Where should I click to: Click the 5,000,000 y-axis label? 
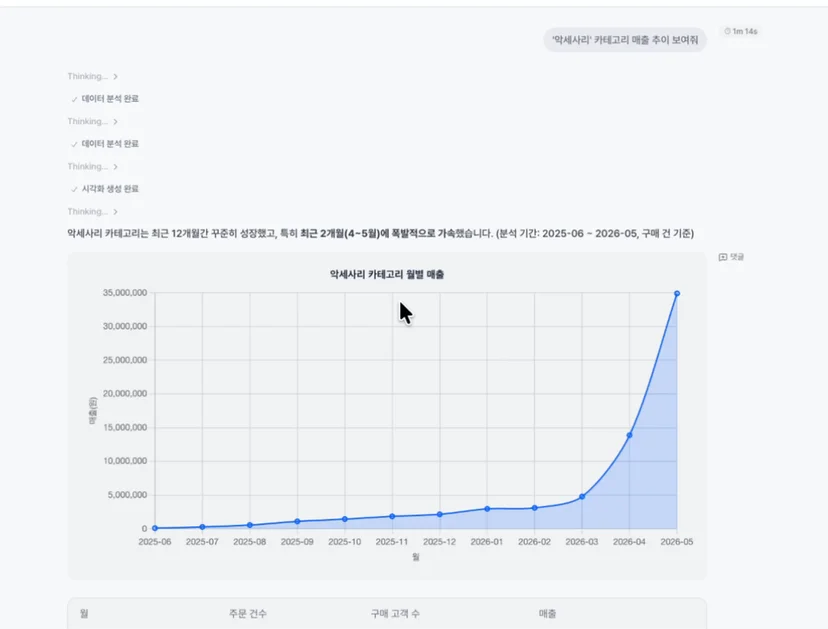(x=127, y=495)
